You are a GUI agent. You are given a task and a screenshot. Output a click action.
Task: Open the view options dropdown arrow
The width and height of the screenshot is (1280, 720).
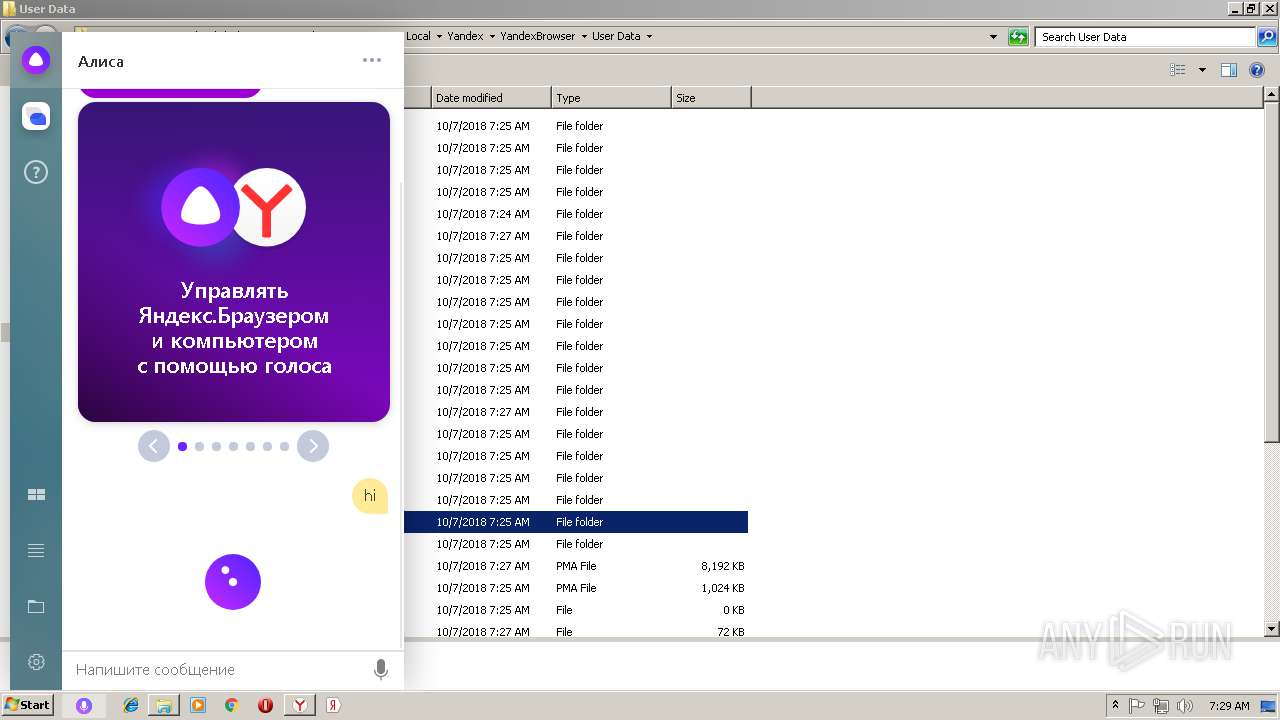pyautogui.click(x=1202, y=70)
